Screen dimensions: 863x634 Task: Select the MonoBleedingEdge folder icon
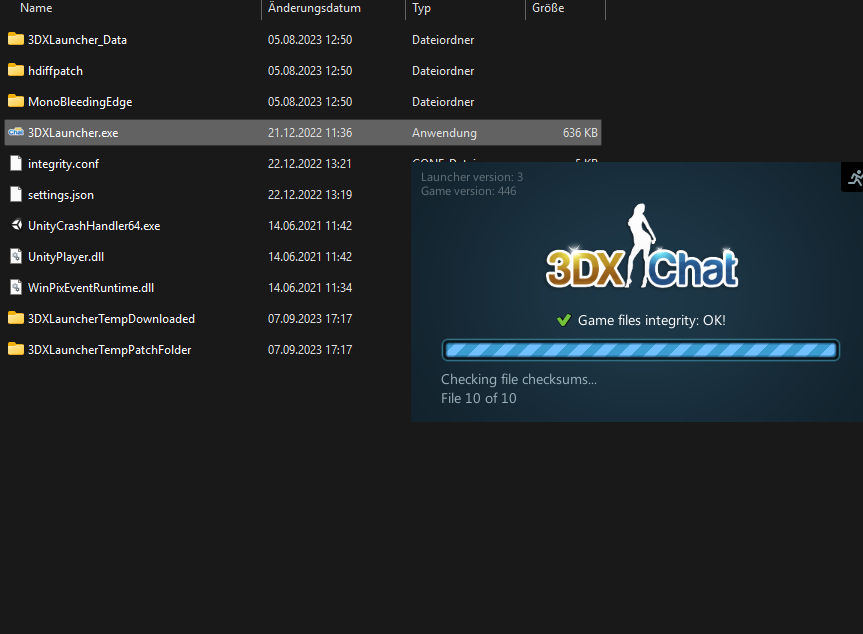(16, 101)
